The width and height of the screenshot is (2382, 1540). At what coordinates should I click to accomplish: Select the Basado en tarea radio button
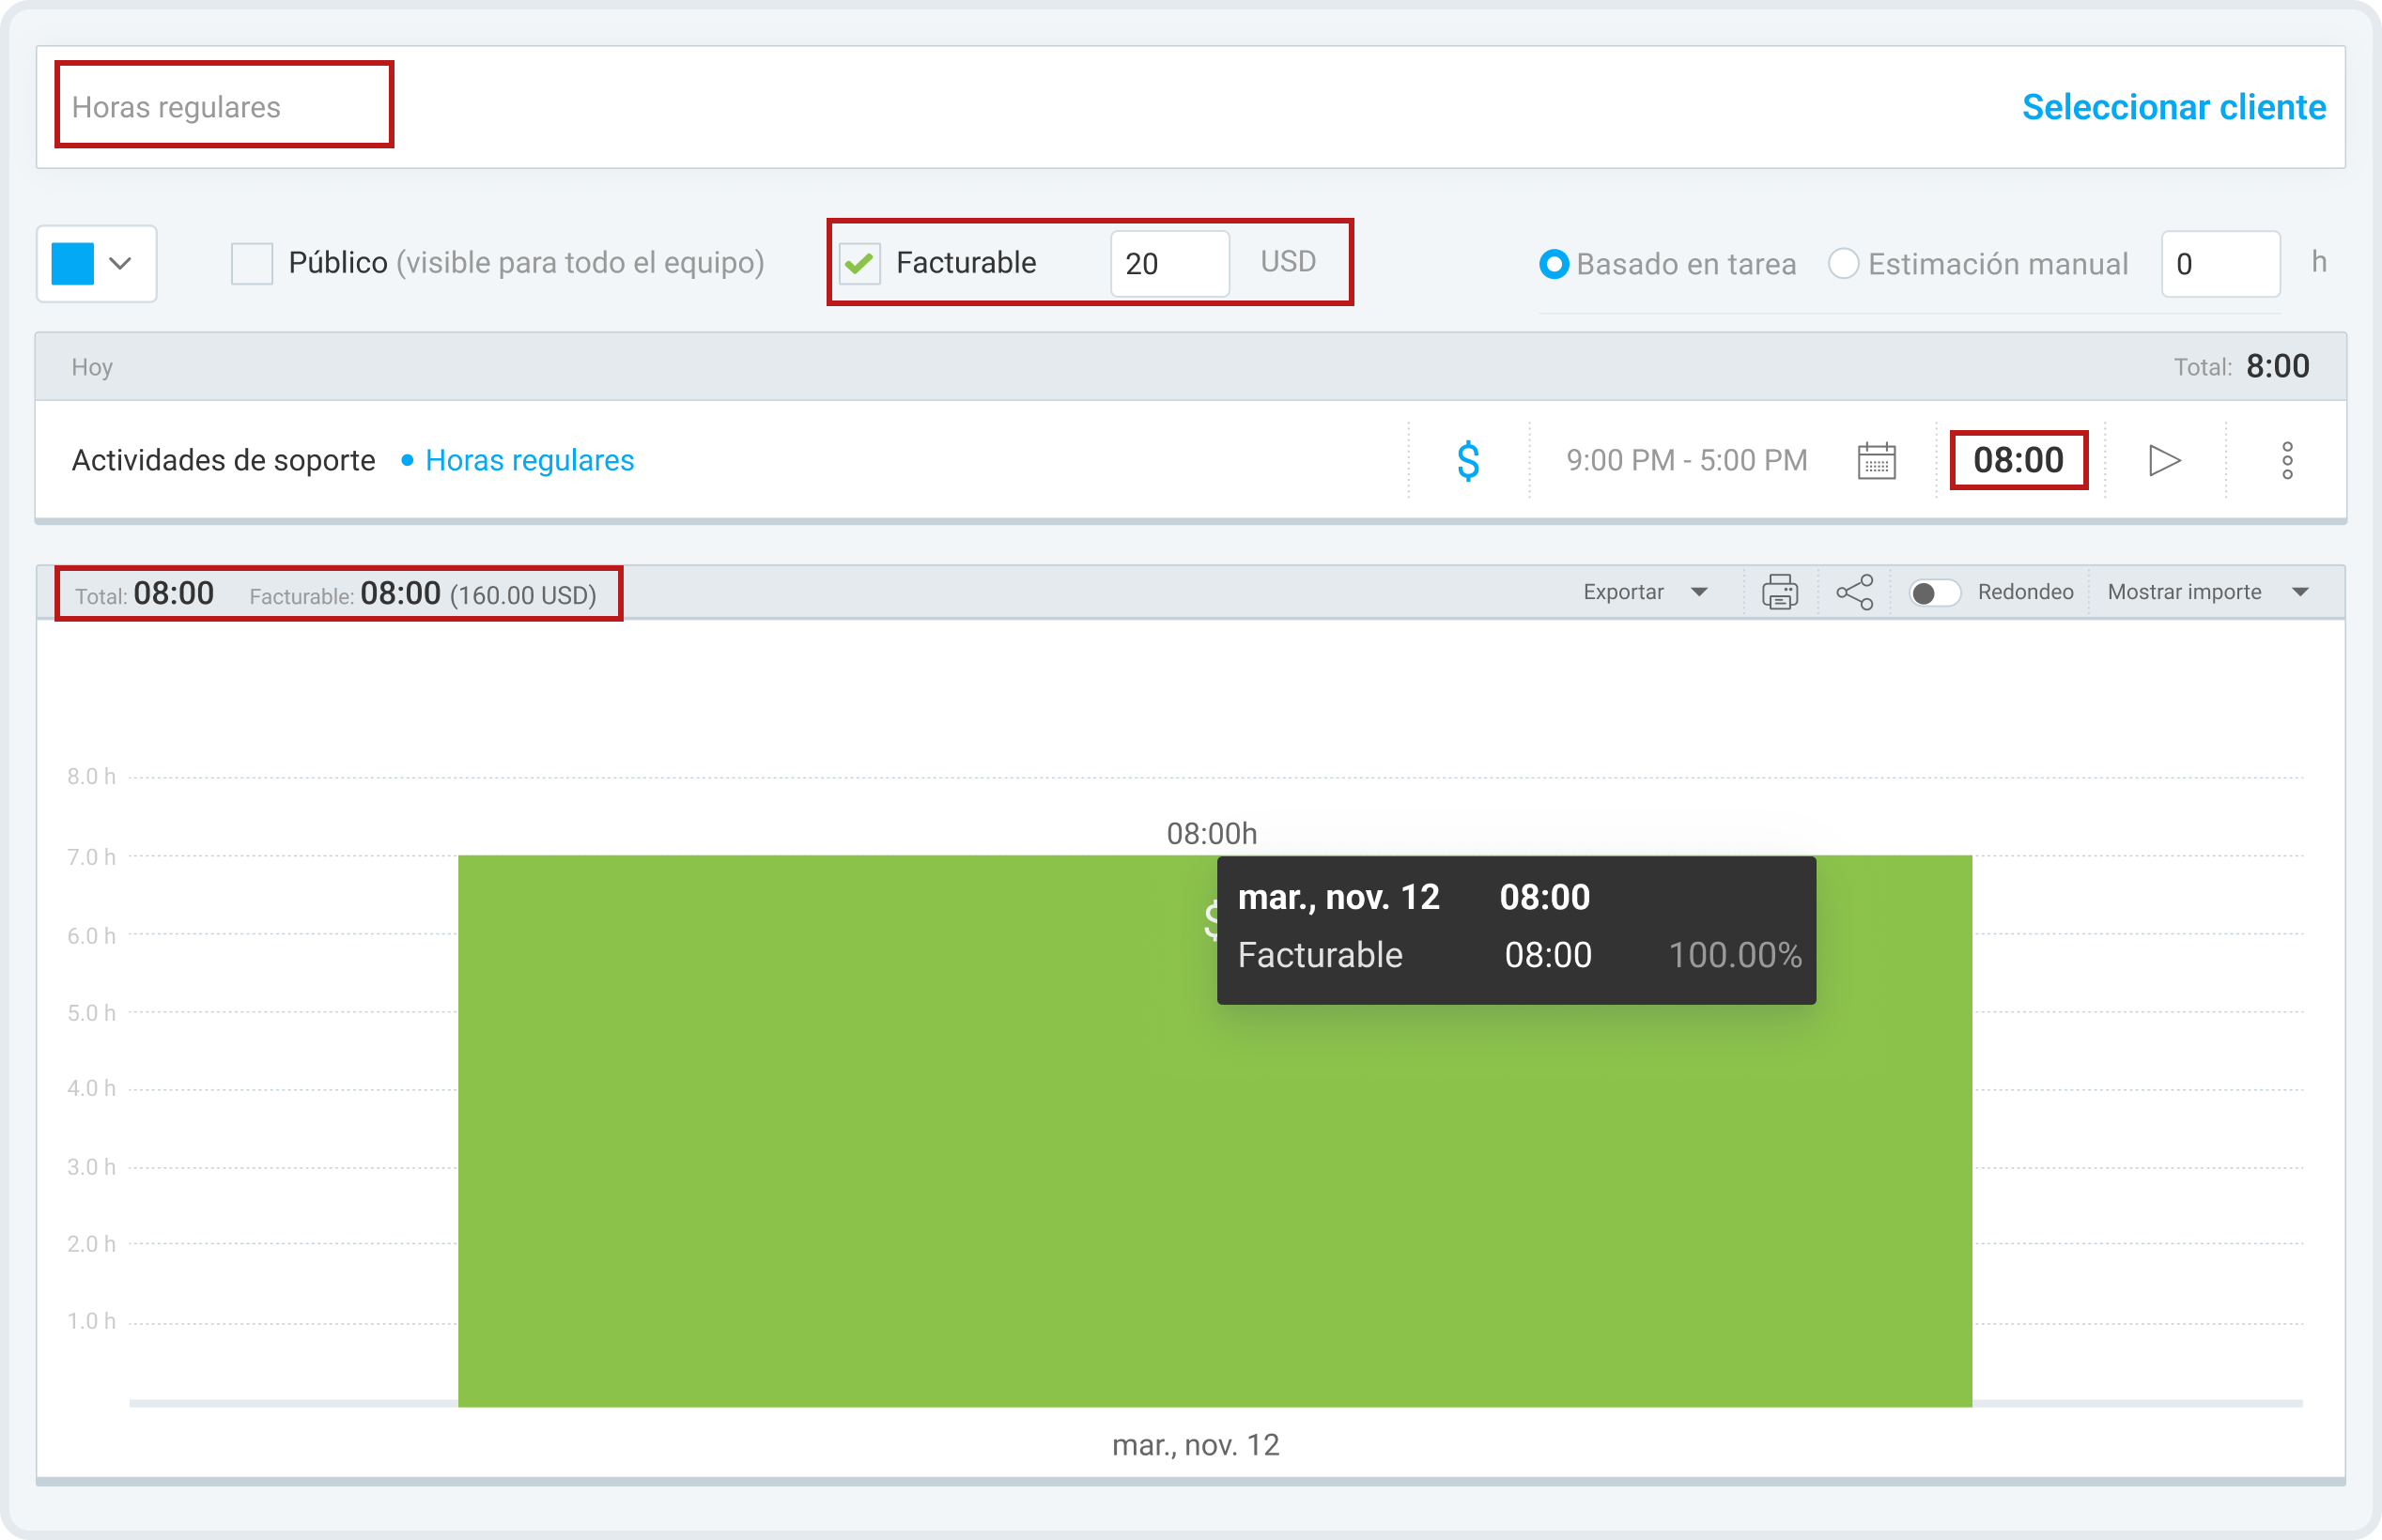[1553, 264]
